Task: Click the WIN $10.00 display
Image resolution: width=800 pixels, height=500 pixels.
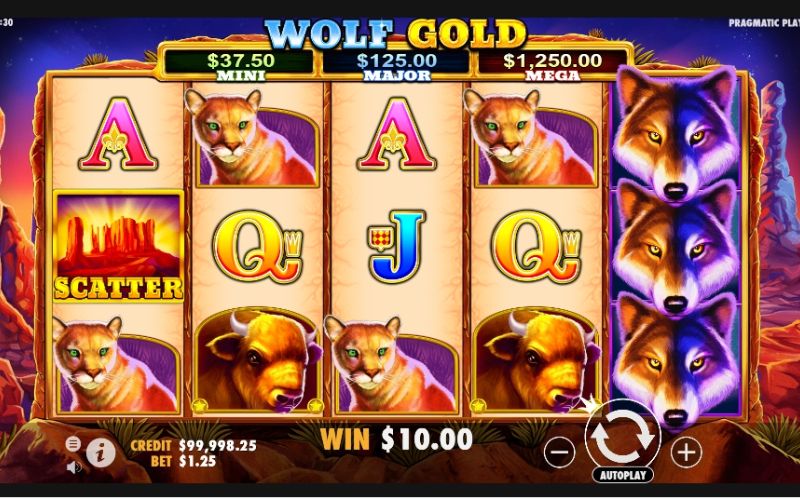Action: 396,439
